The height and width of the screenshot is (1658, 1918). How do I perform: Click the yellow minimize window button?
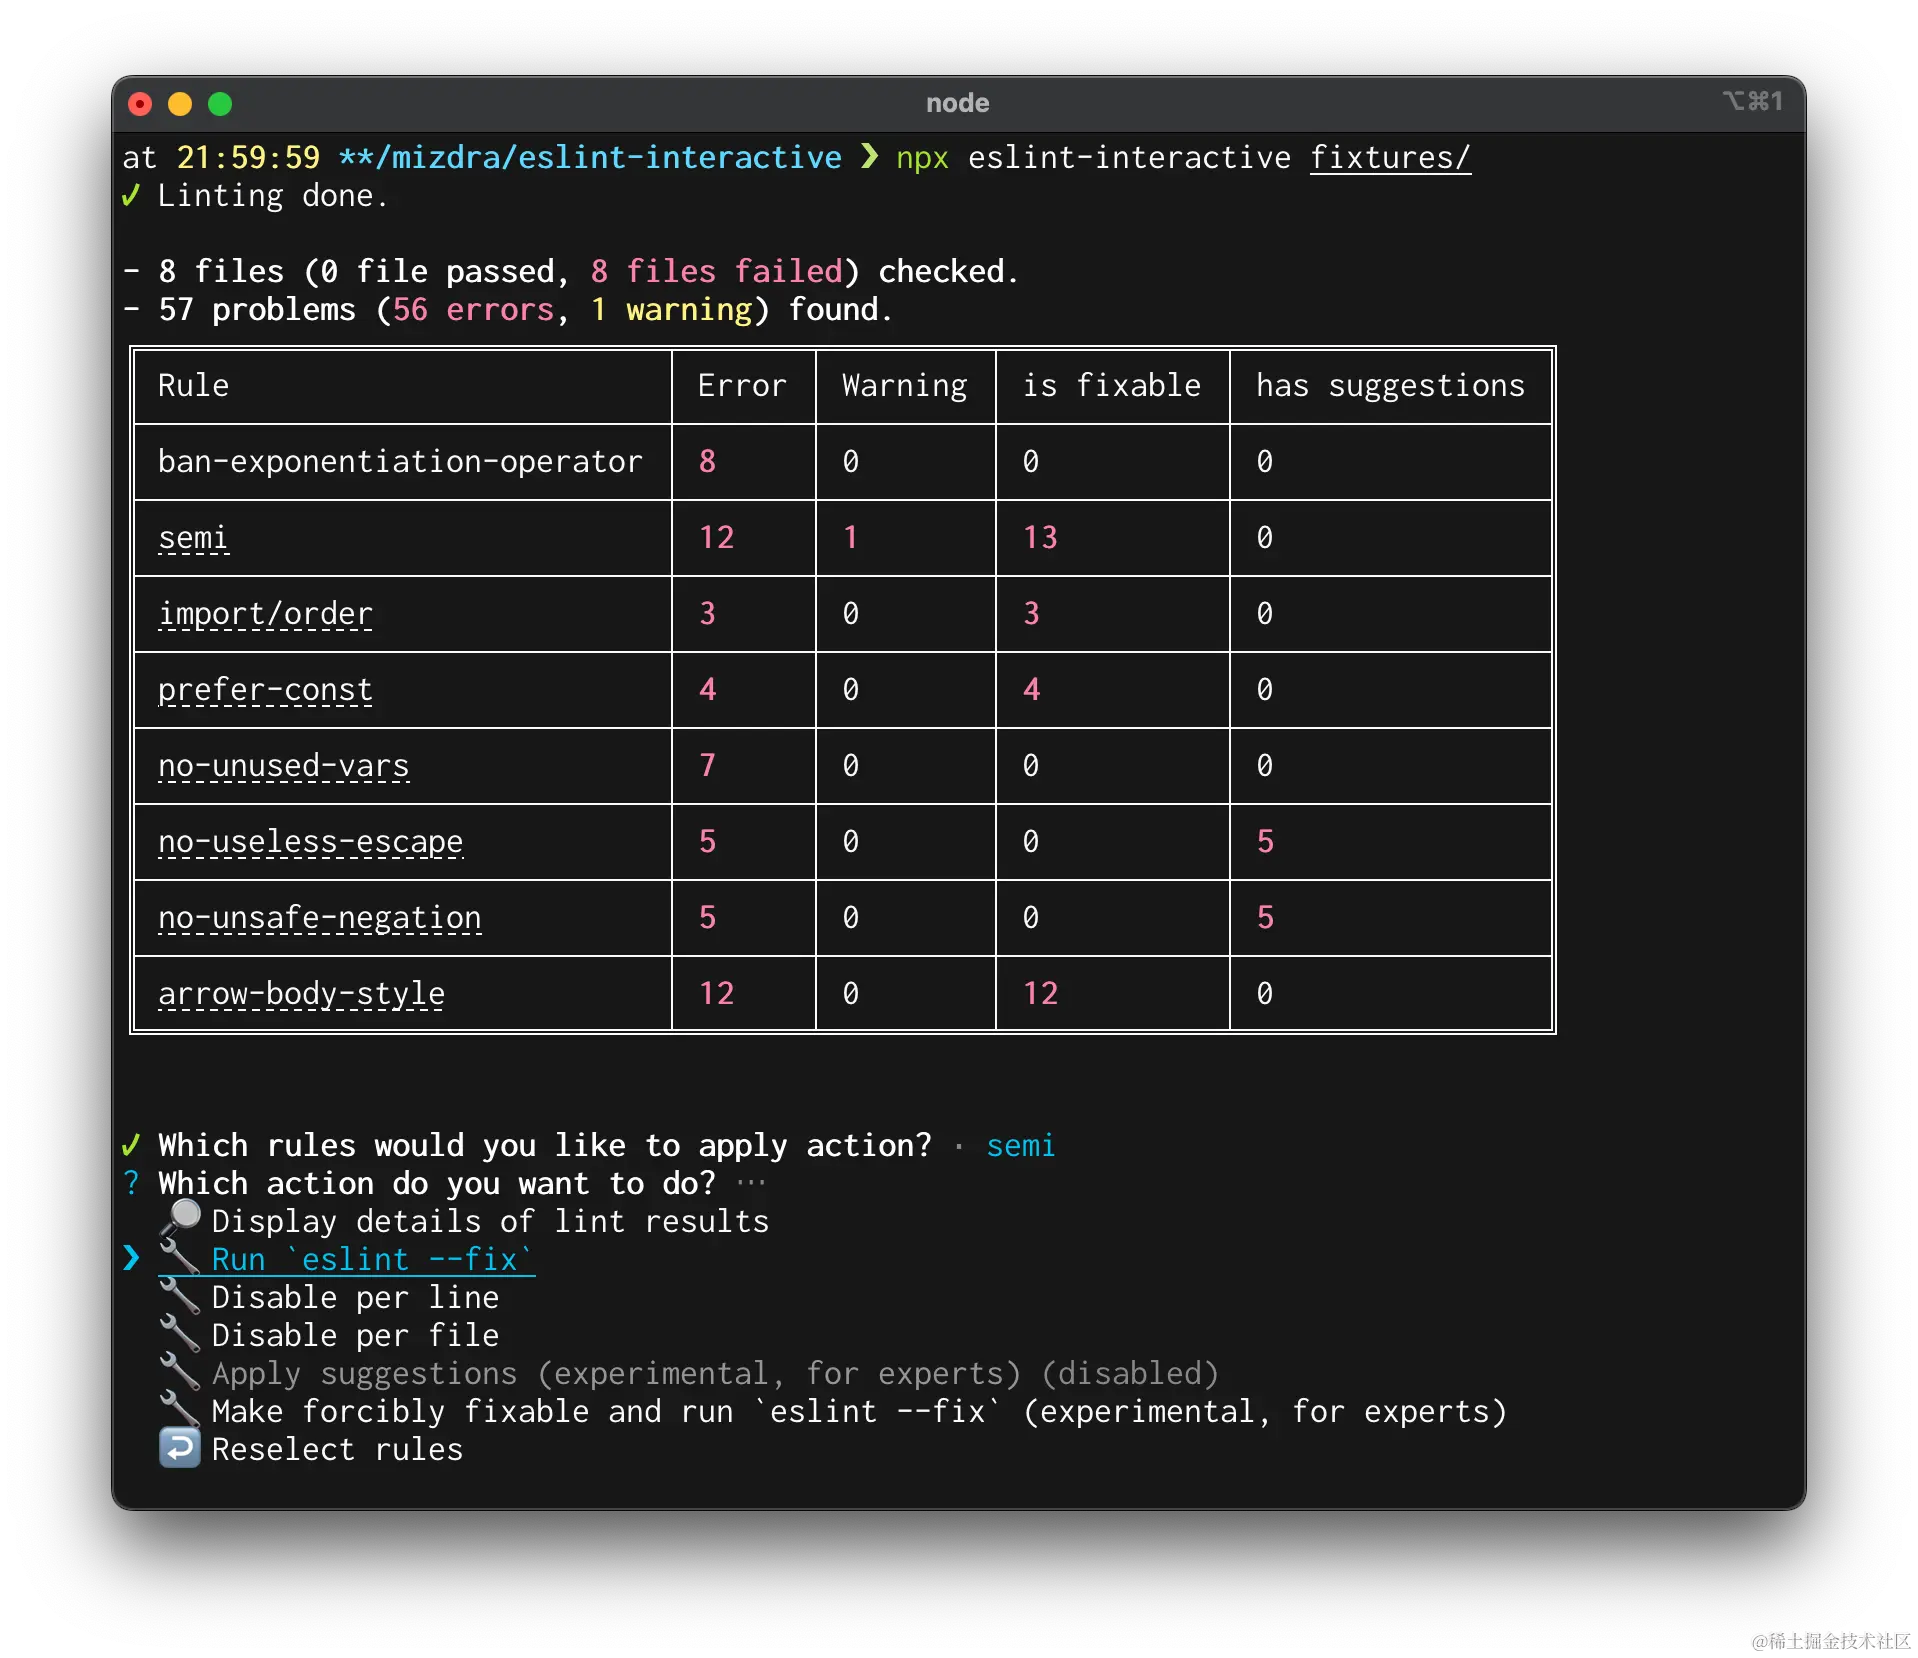pos(180,104)
